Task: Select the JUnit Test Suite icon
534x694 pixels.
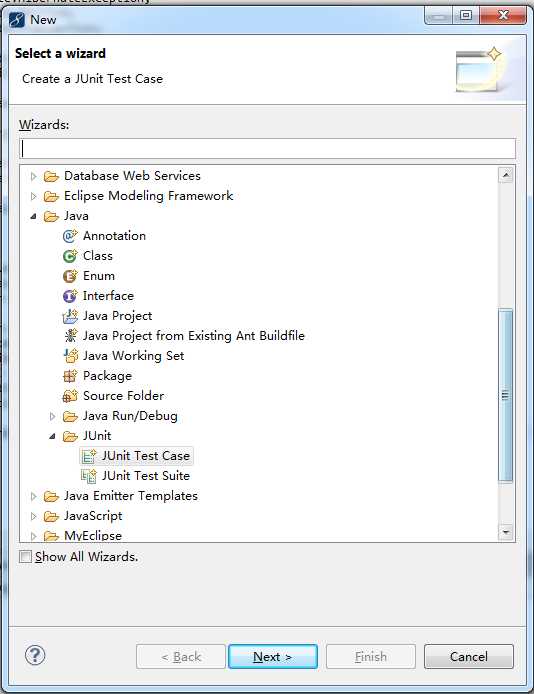Action: pyautogui.click(x=89, y=476)
